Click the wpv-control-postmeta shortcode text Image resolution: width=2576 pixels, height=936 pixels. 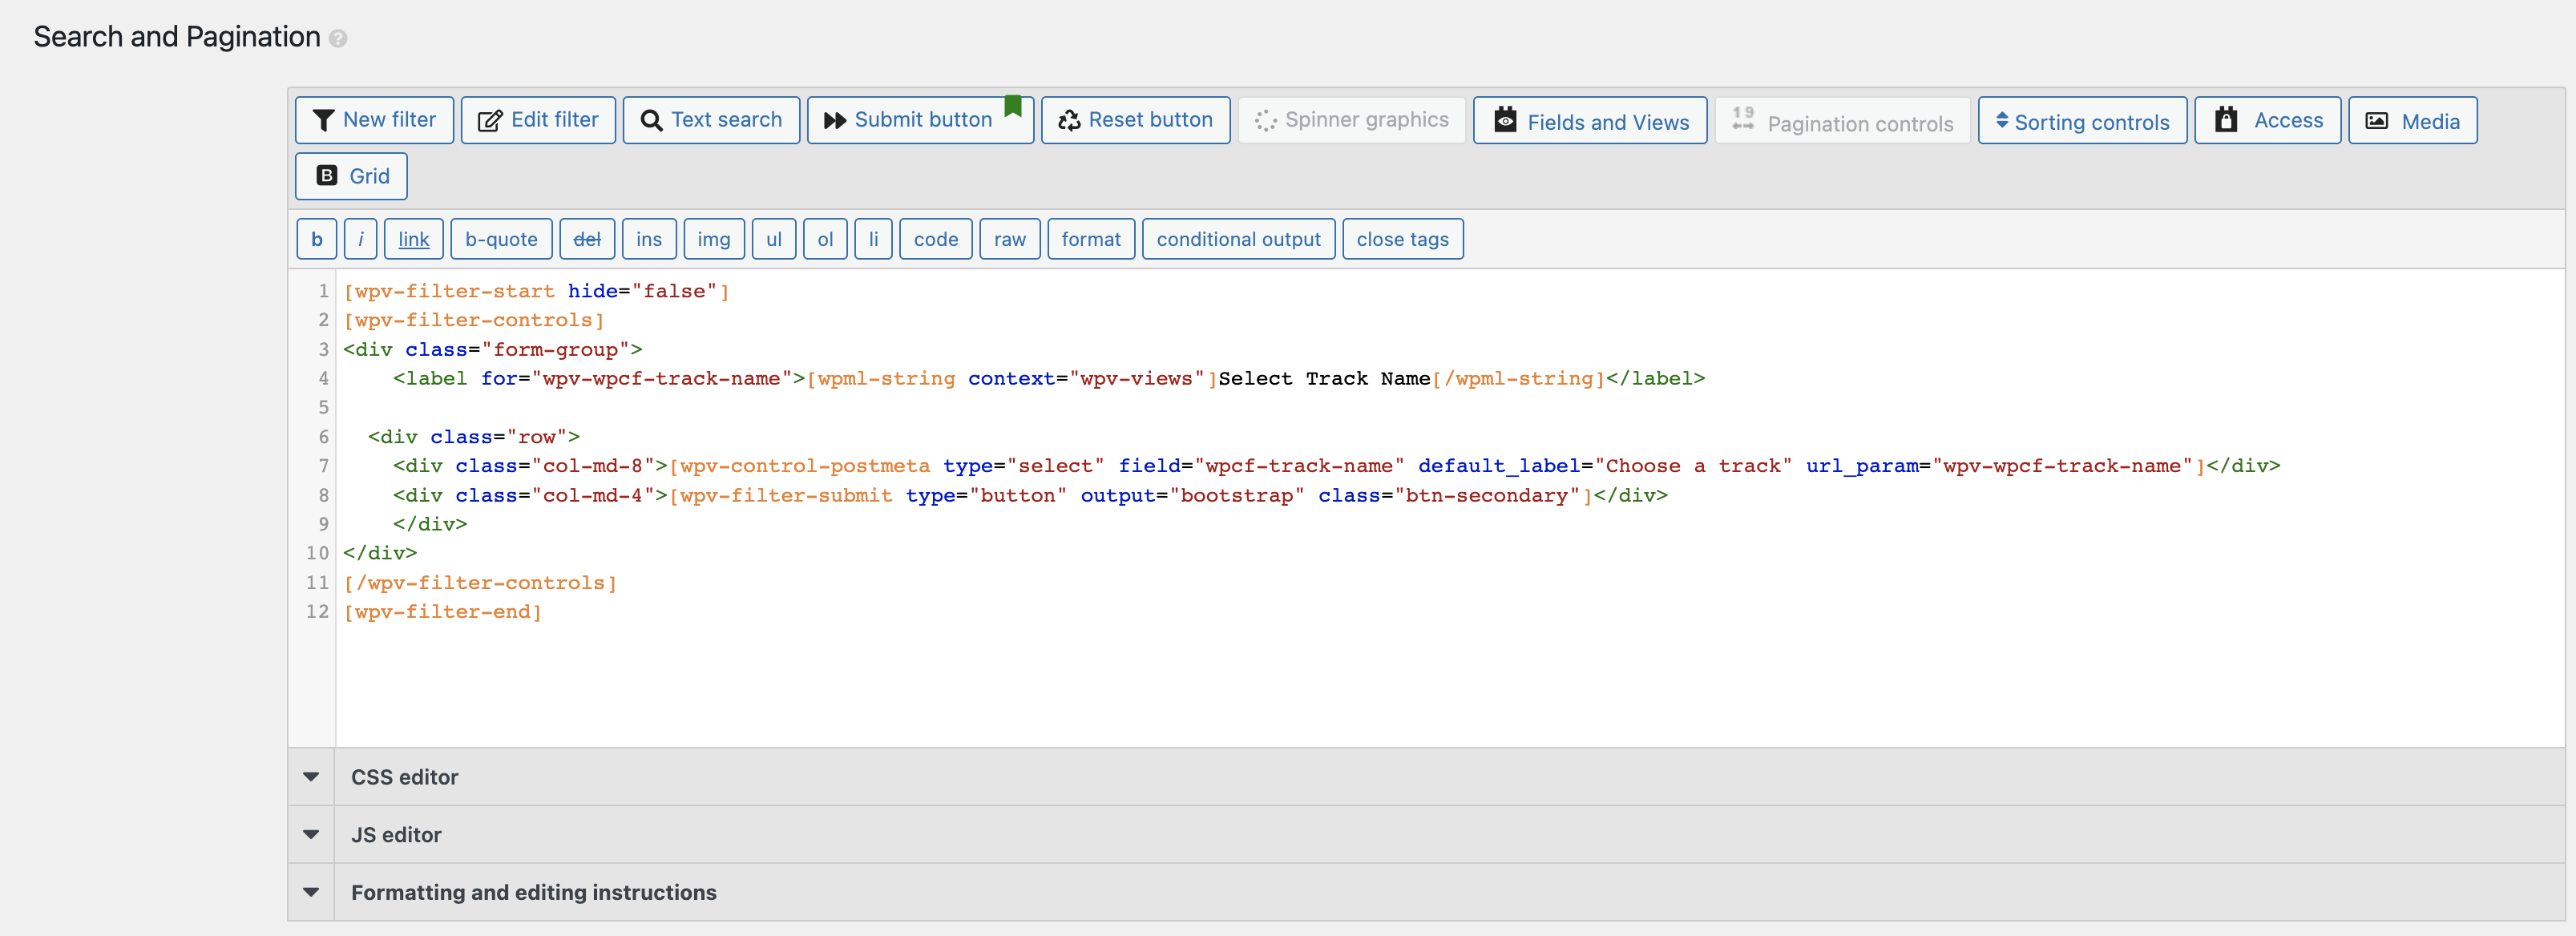pos(805,466)
